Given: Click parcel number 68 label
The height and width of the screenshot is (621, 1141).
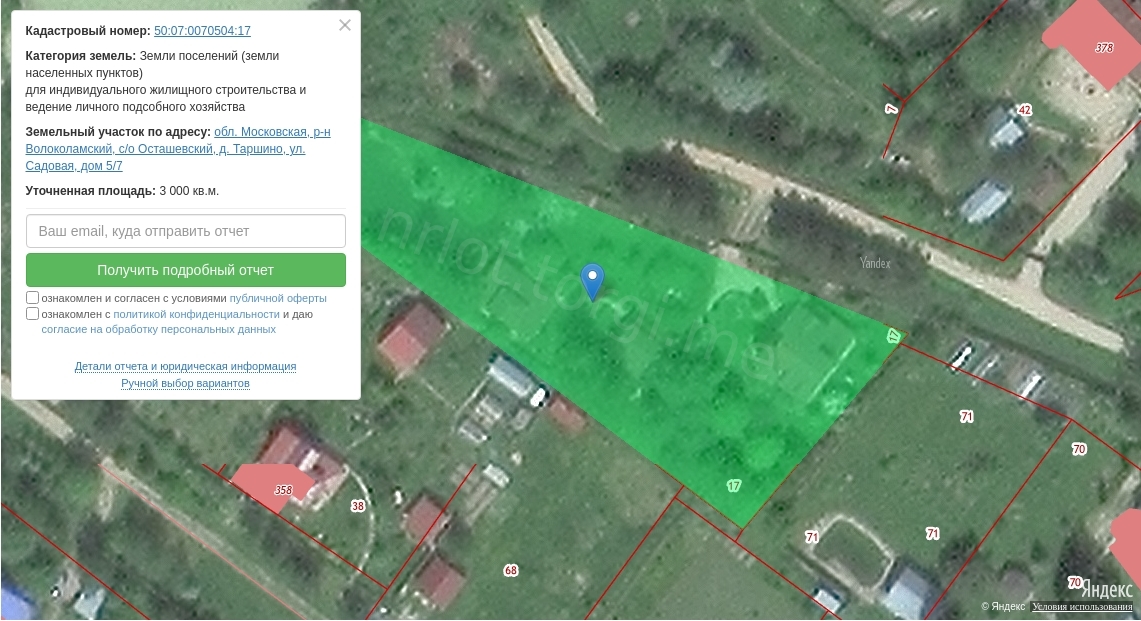Looking at the screenshot, I should [511, 570].
